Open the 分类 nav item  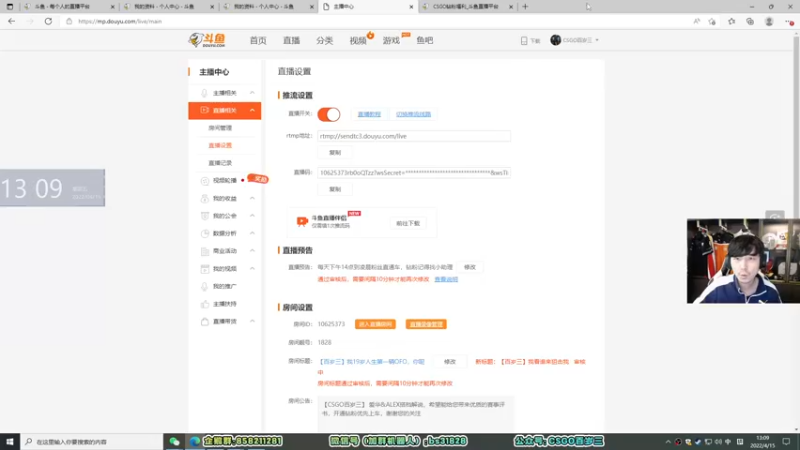[324, 40]
